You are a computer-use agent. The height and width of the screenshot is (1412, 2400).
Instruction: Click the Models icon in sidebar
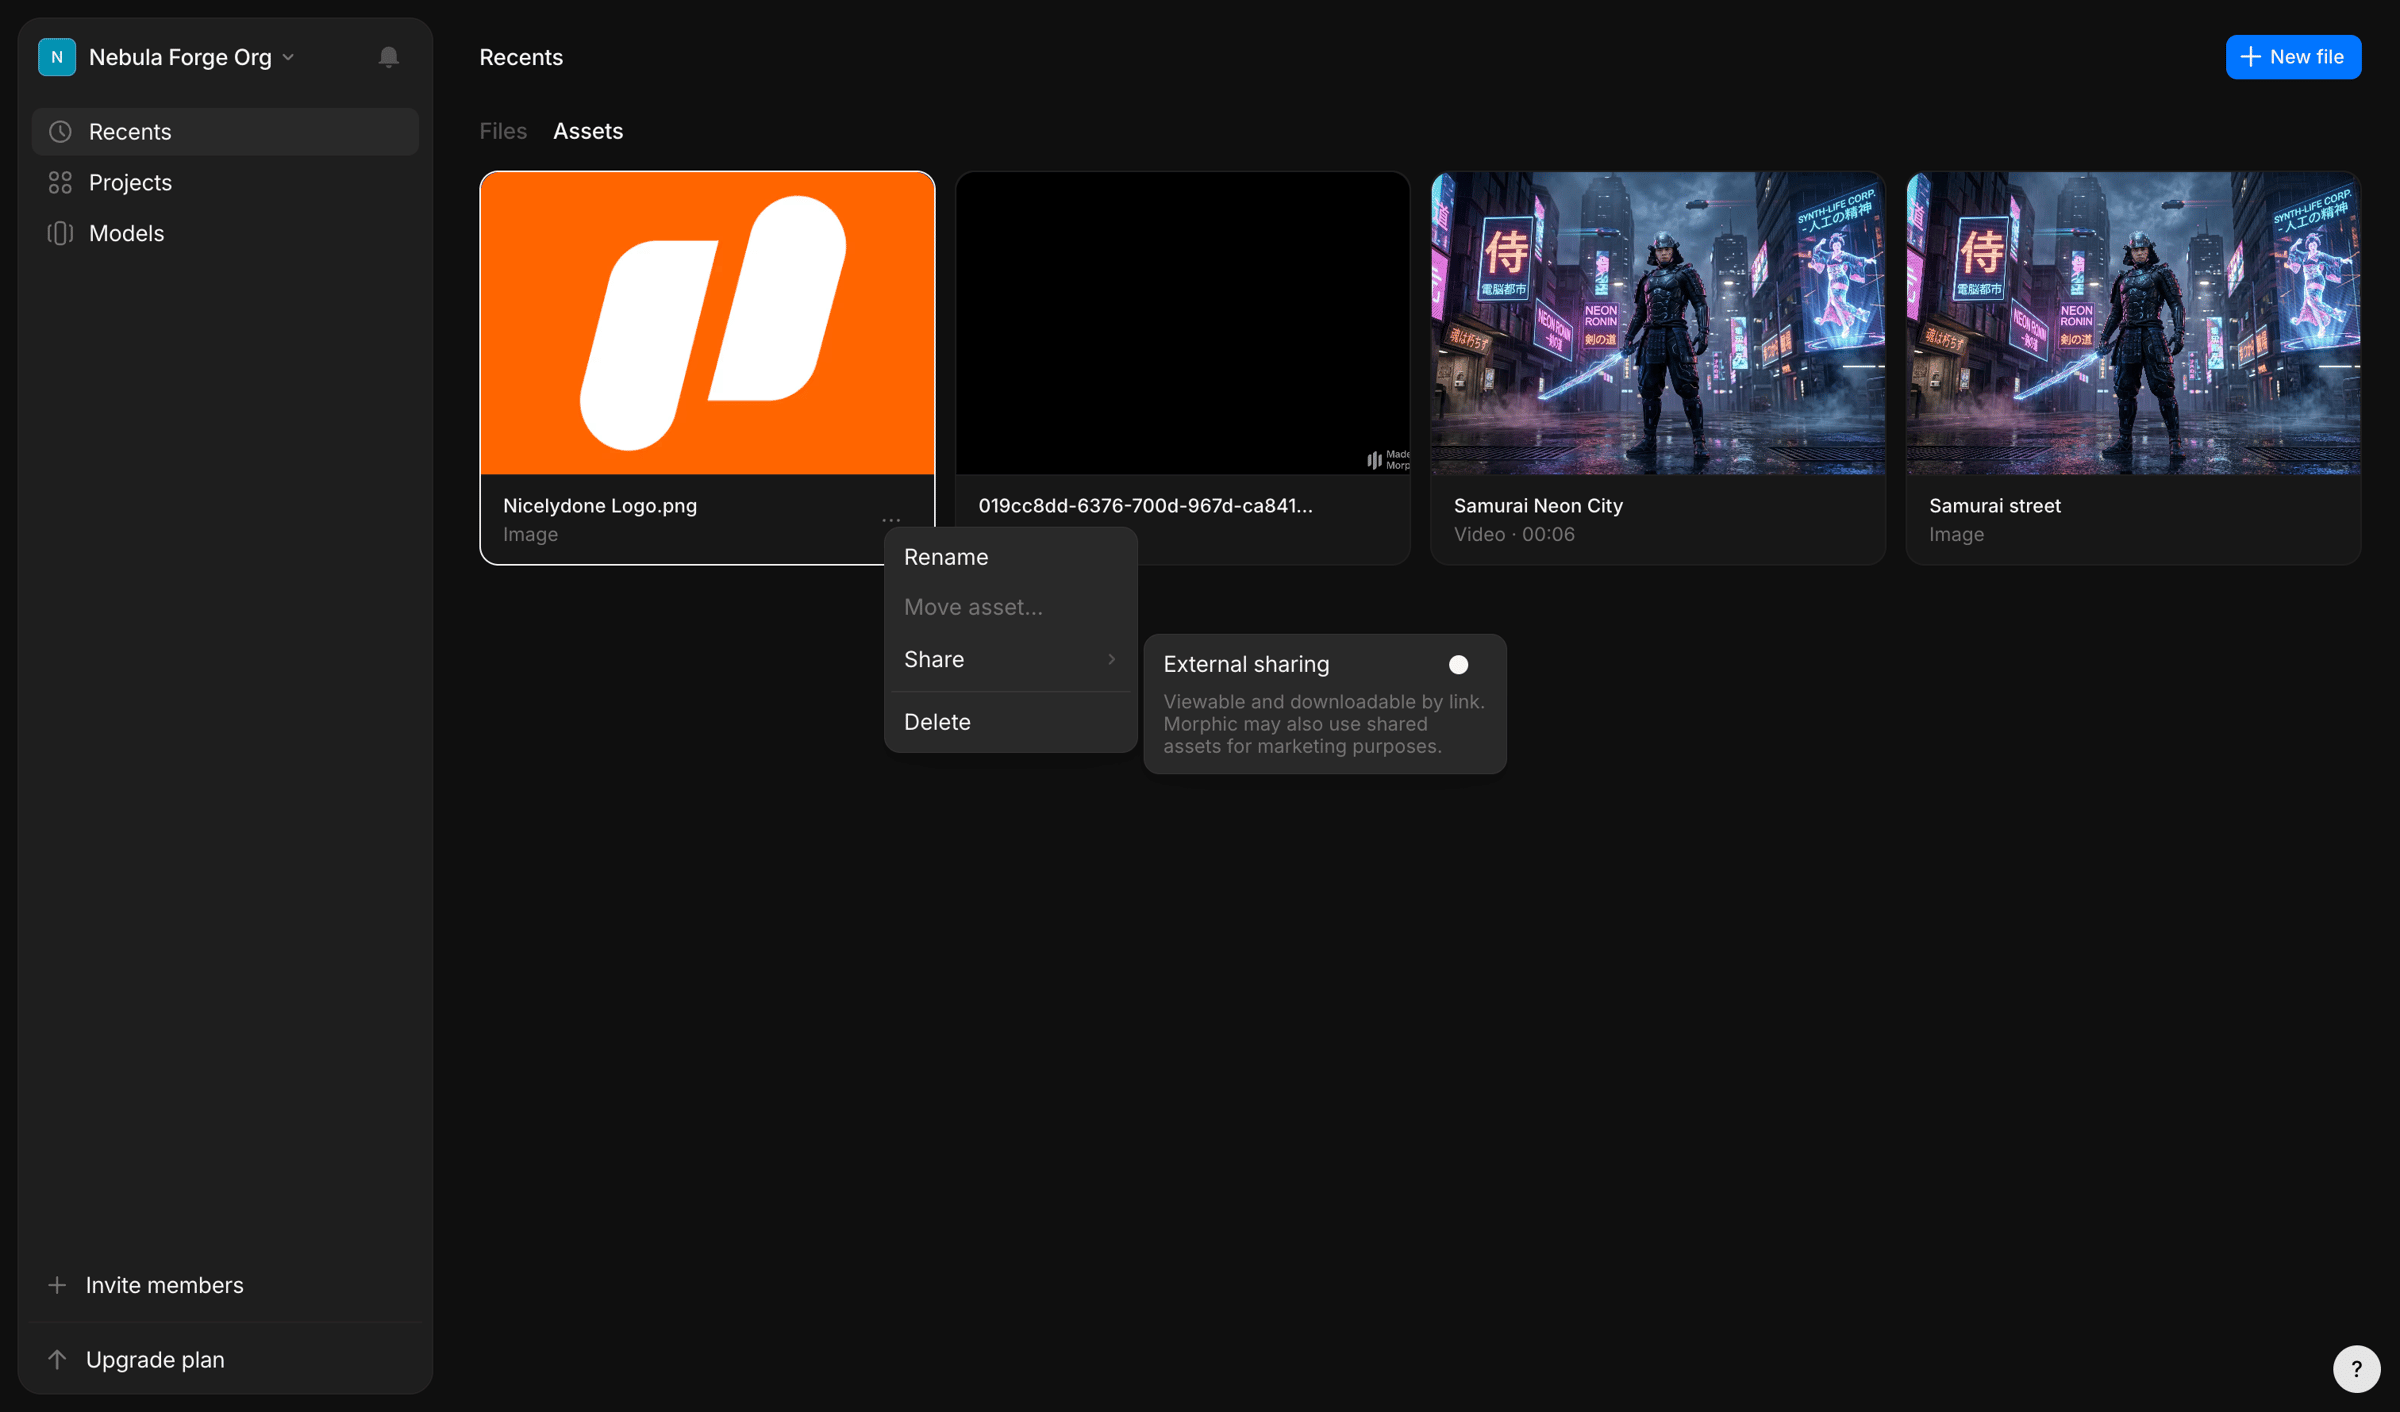click(x=60, y=233)
